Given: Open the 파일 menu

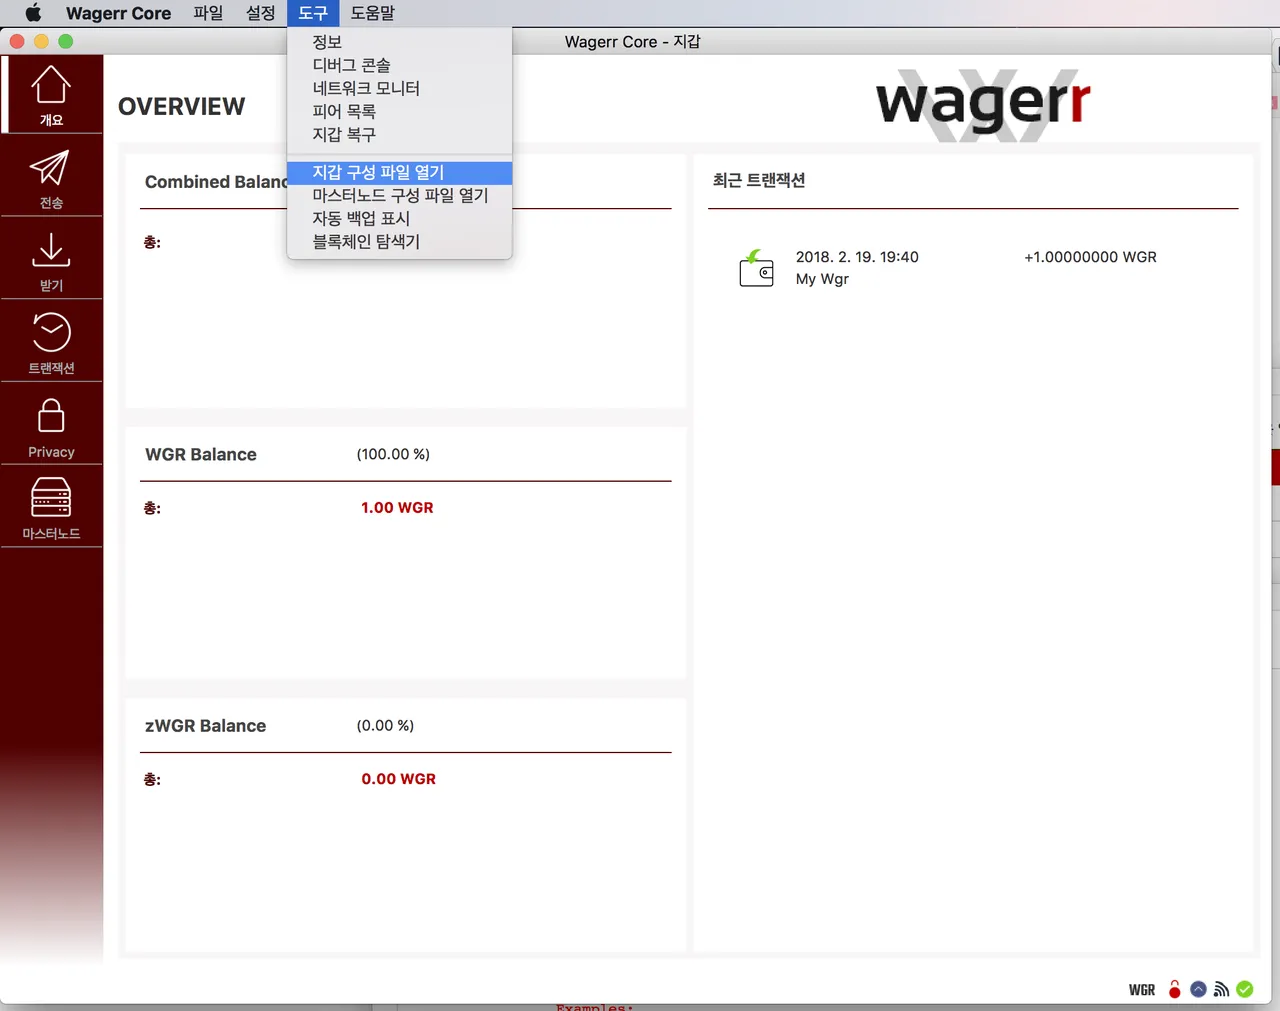Looking at the screenshot, I should 208,13.
